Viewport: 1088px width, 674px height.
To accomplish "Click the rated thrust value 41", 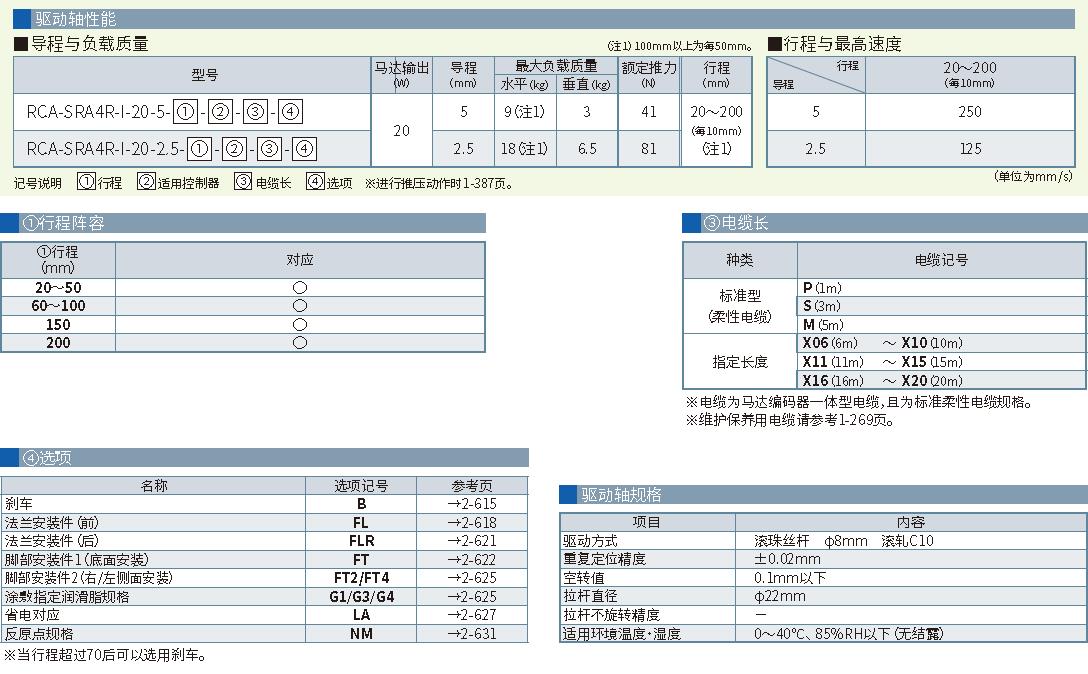I will pos(649,112).
